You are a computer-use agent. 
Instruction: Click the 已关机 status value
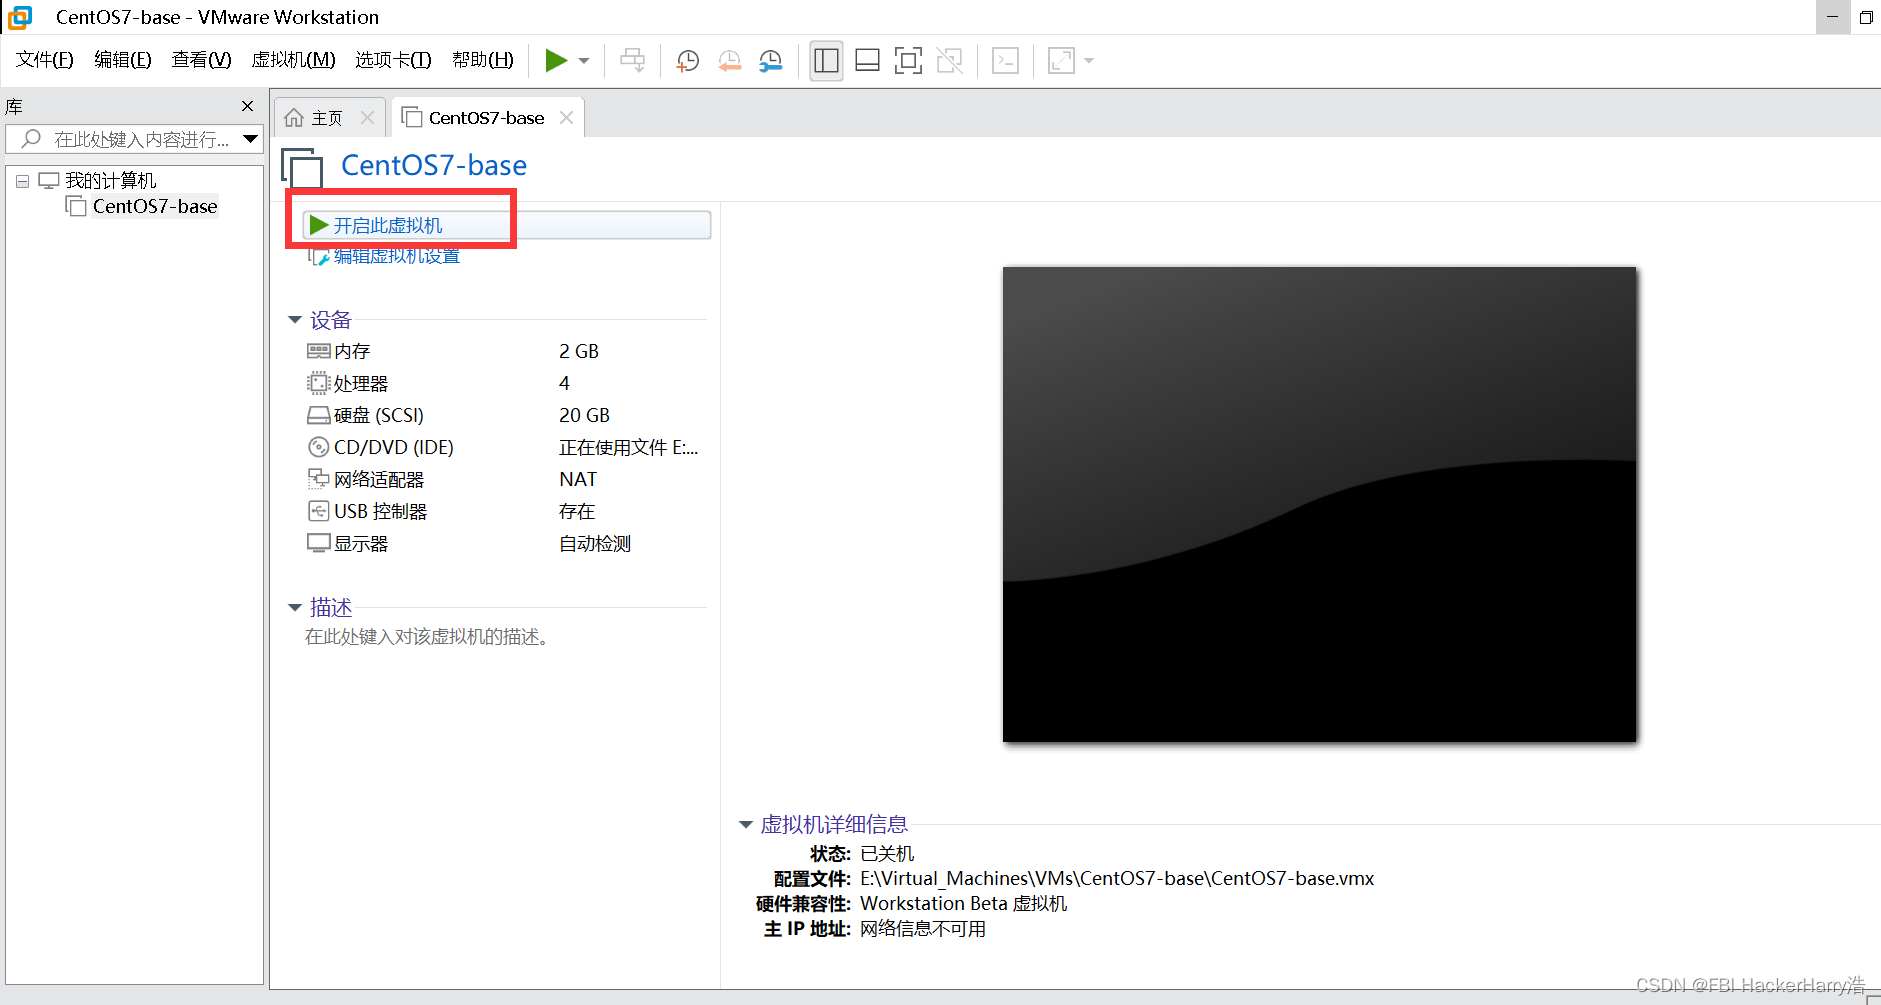coord(887,853)
